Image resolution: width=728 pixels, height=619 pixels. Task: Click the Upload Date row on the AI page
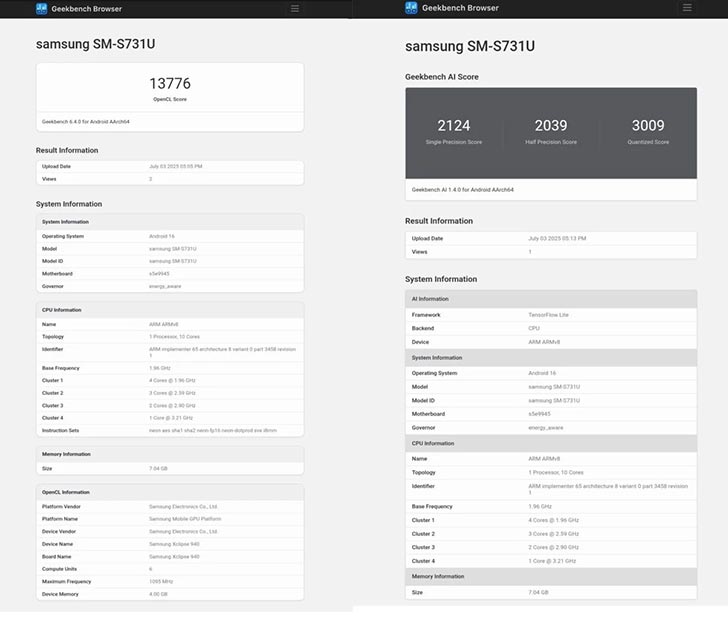point(551,238)
